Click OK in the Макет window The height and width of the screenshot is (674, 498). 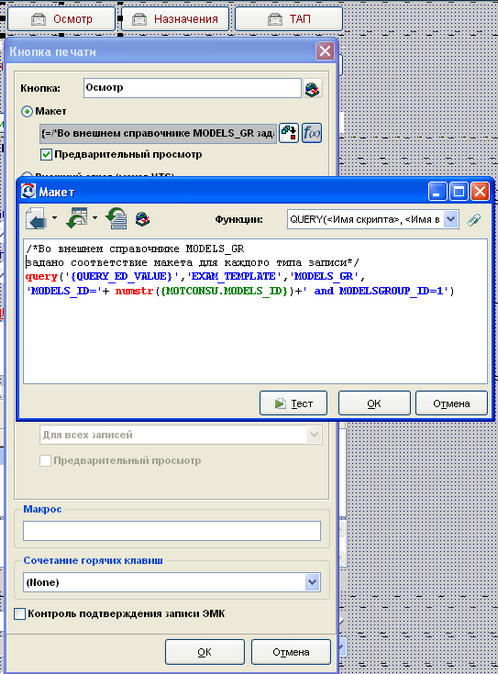click(x=374, y=403)
